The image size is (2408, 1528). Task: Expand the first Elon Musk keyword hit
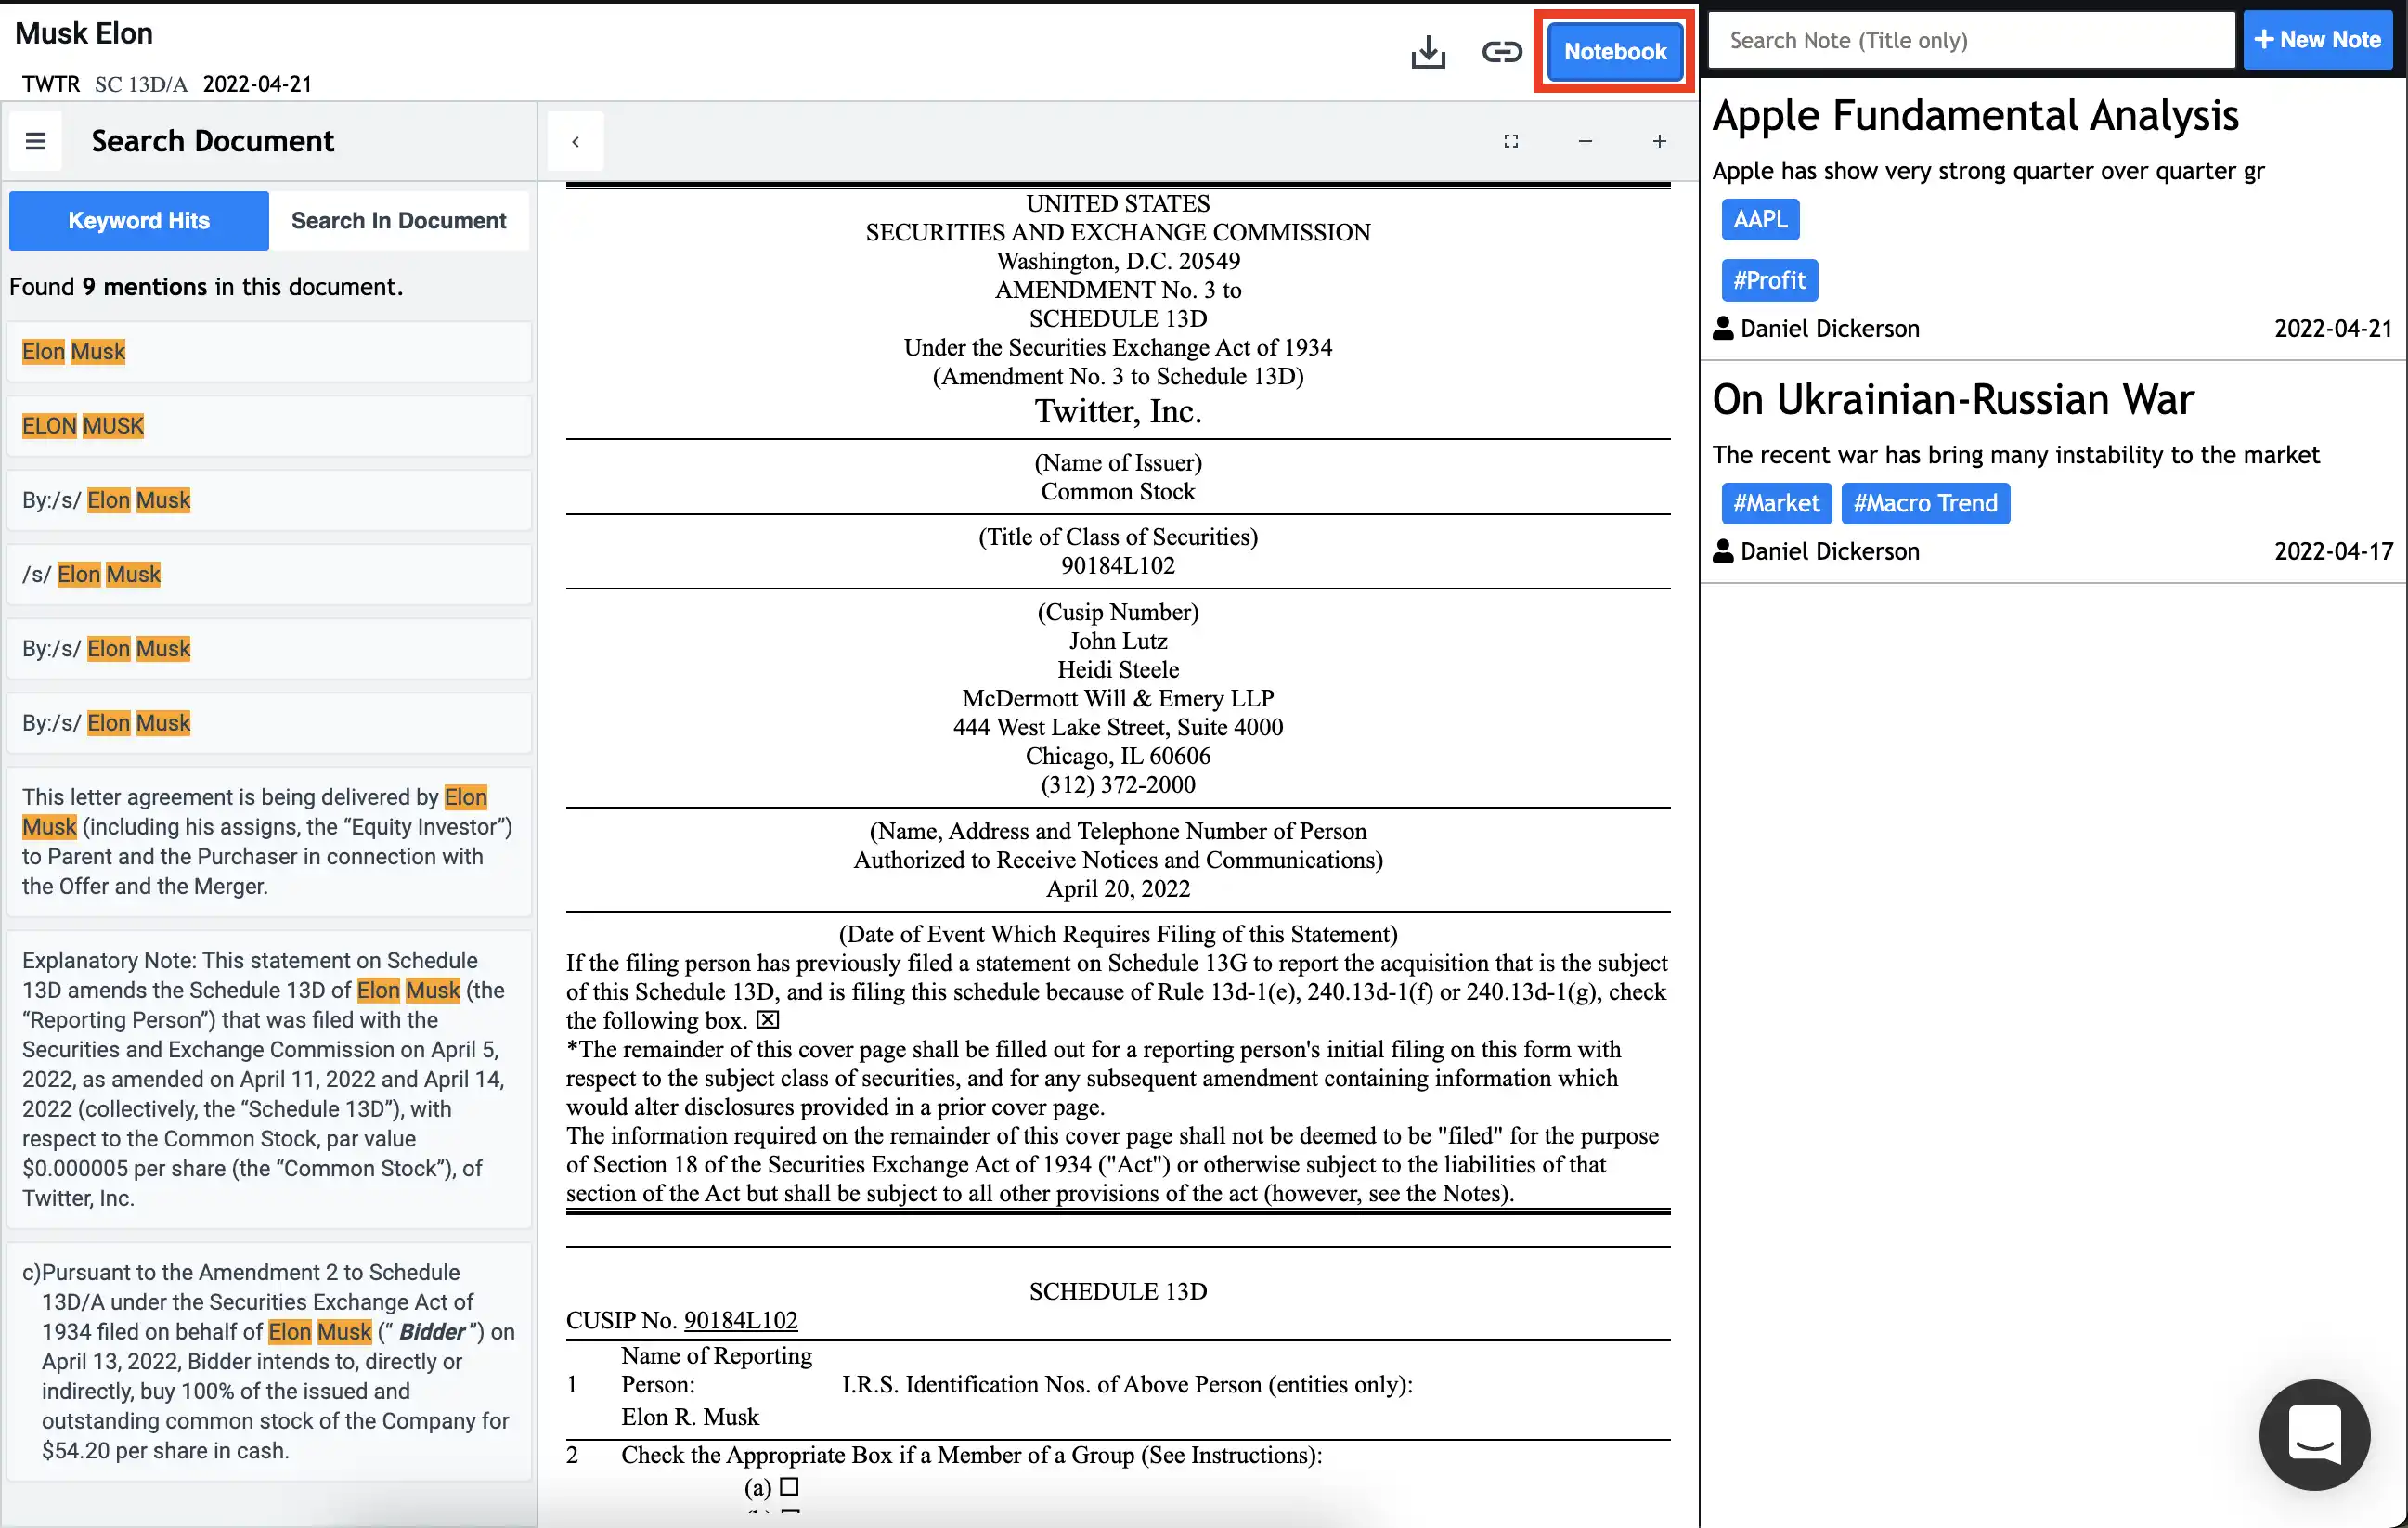pyautogui.click(x=268, y=351)
